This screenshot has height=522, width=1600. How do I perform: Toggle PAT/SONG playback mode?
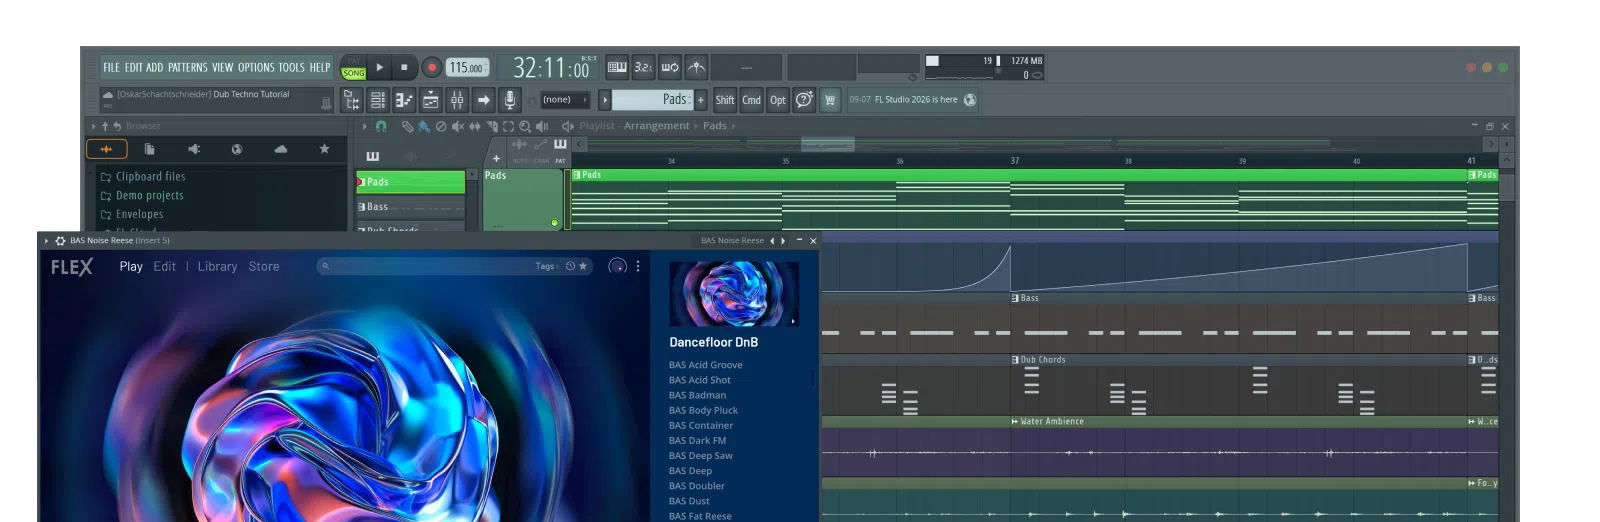[x=354, y=68]
